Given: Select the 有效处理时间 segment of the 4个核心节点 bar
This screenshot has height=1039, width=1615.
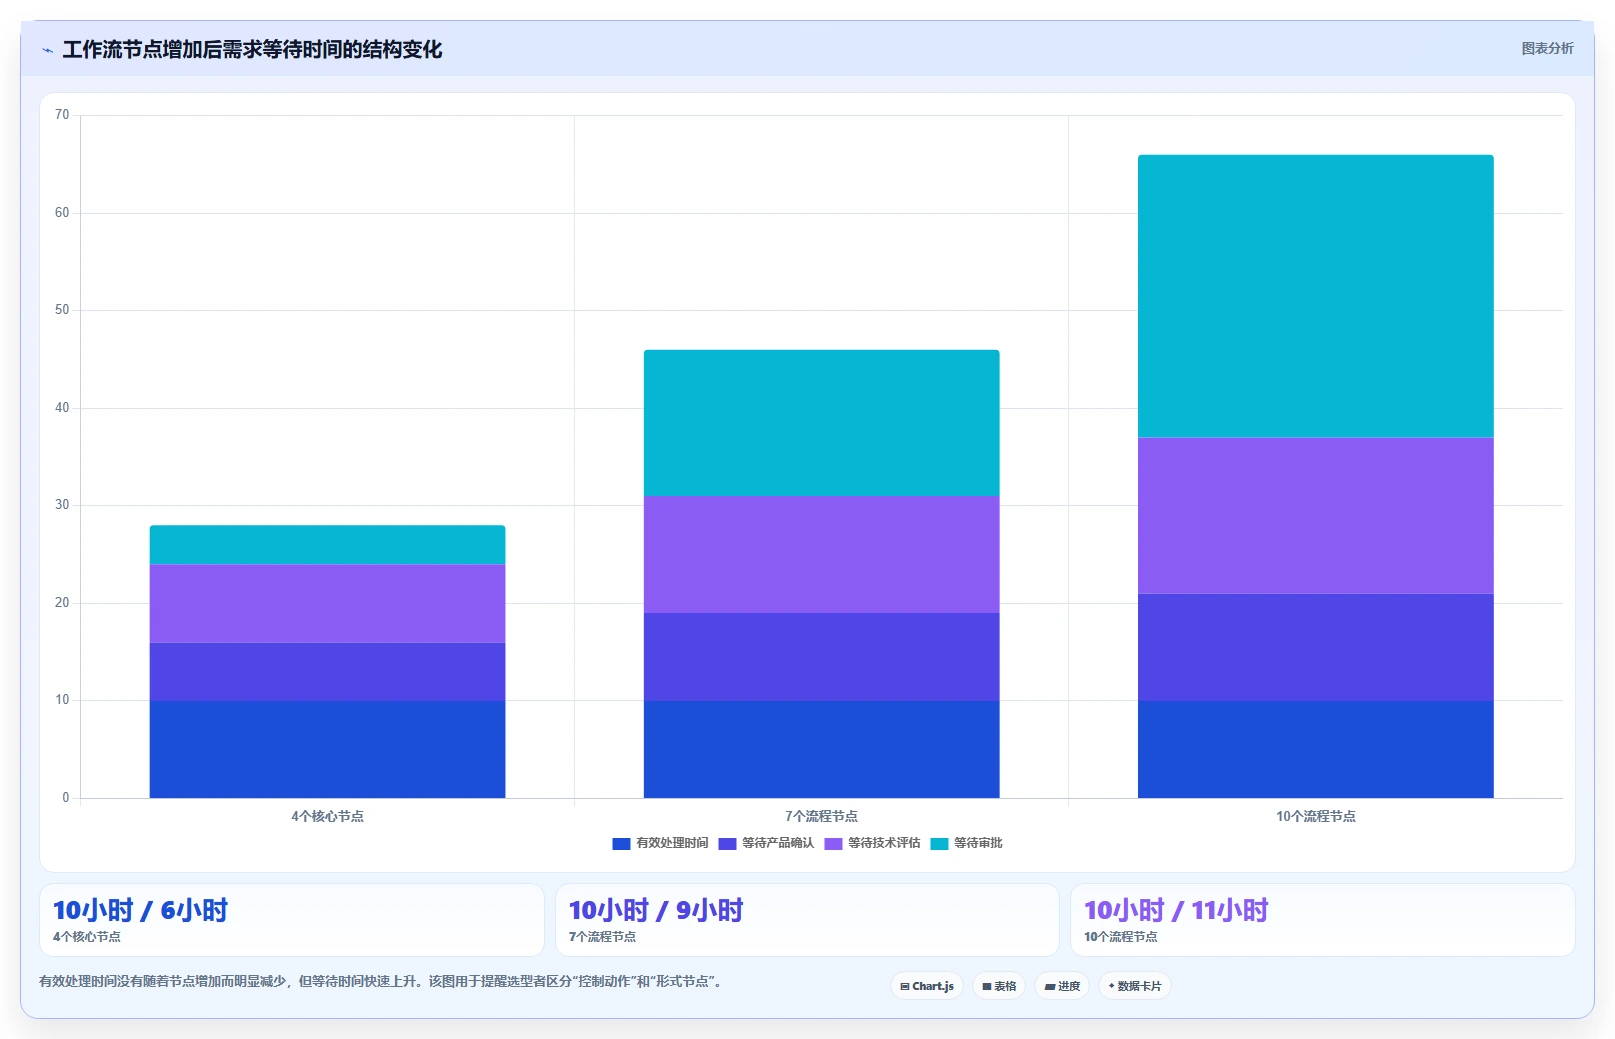Looking at the screenshot, I should pyautogui.click(x=327, y=749).
